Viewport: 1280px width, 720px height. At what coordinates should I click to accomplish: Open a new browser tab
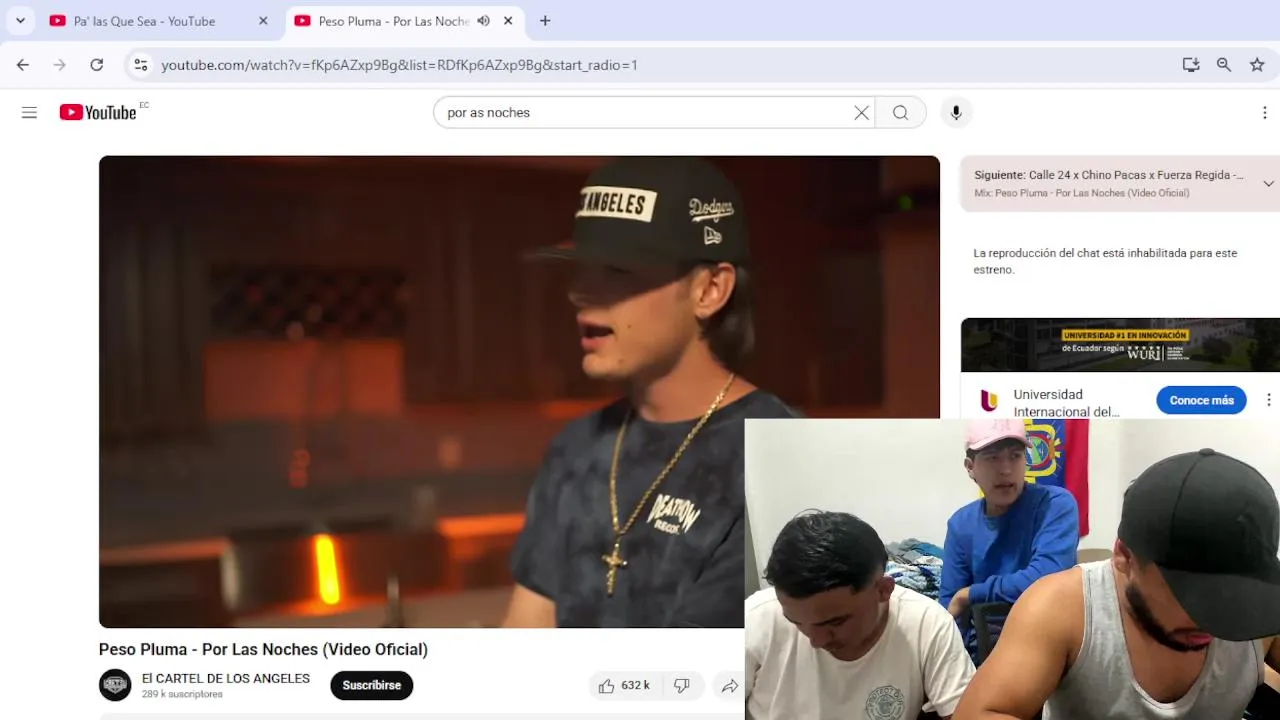545,21
